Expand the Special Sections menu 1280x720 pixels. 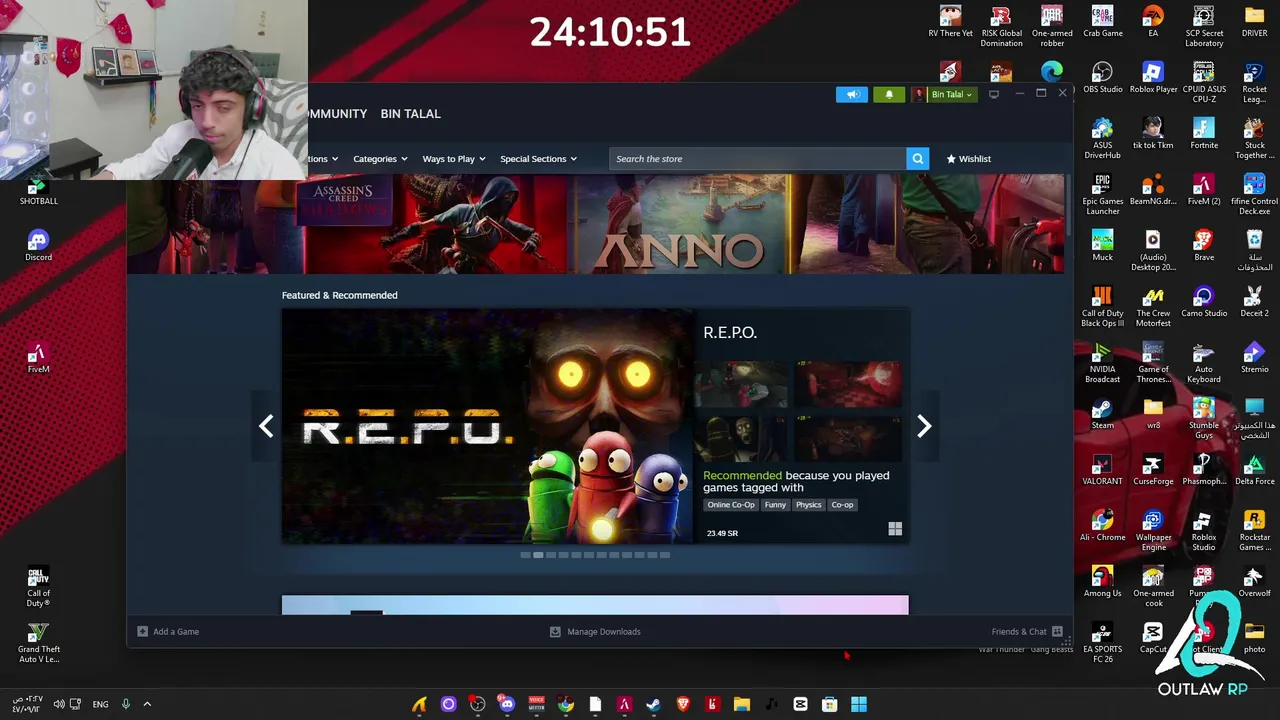coord(538,159)
